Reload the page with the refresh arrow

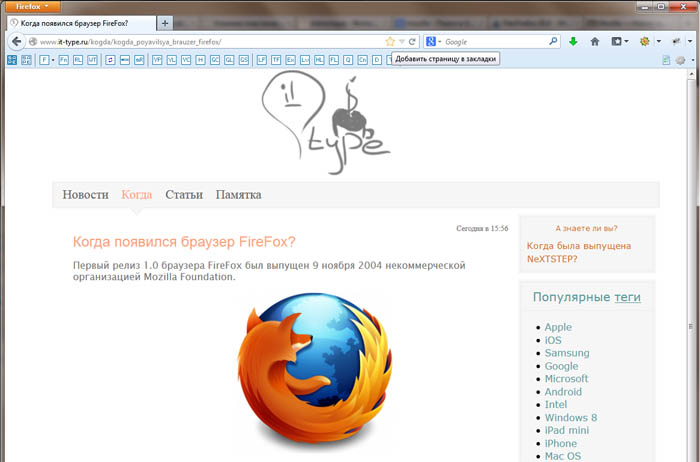click(412, 42)
